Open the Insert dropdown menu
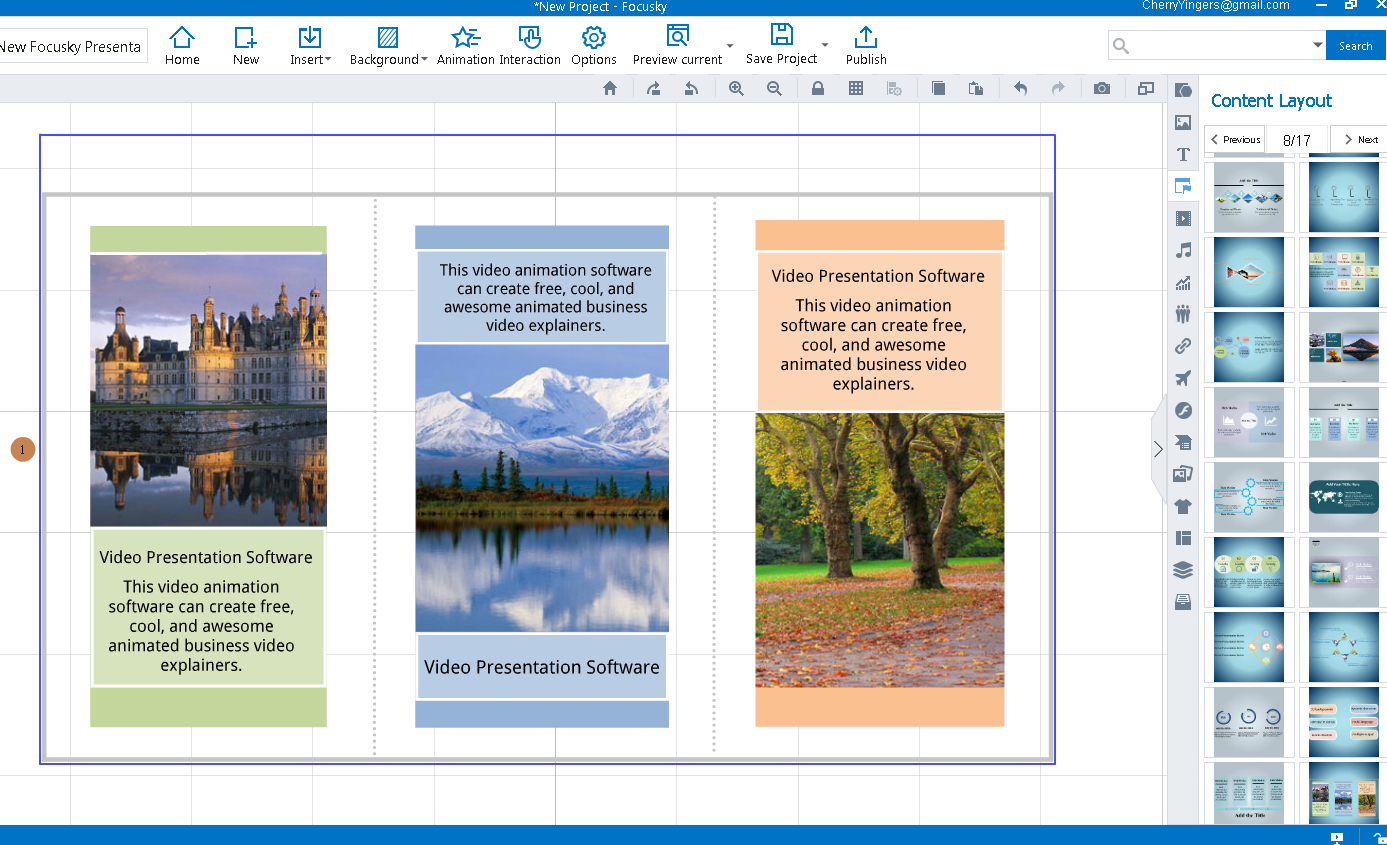 click(310, 46)
